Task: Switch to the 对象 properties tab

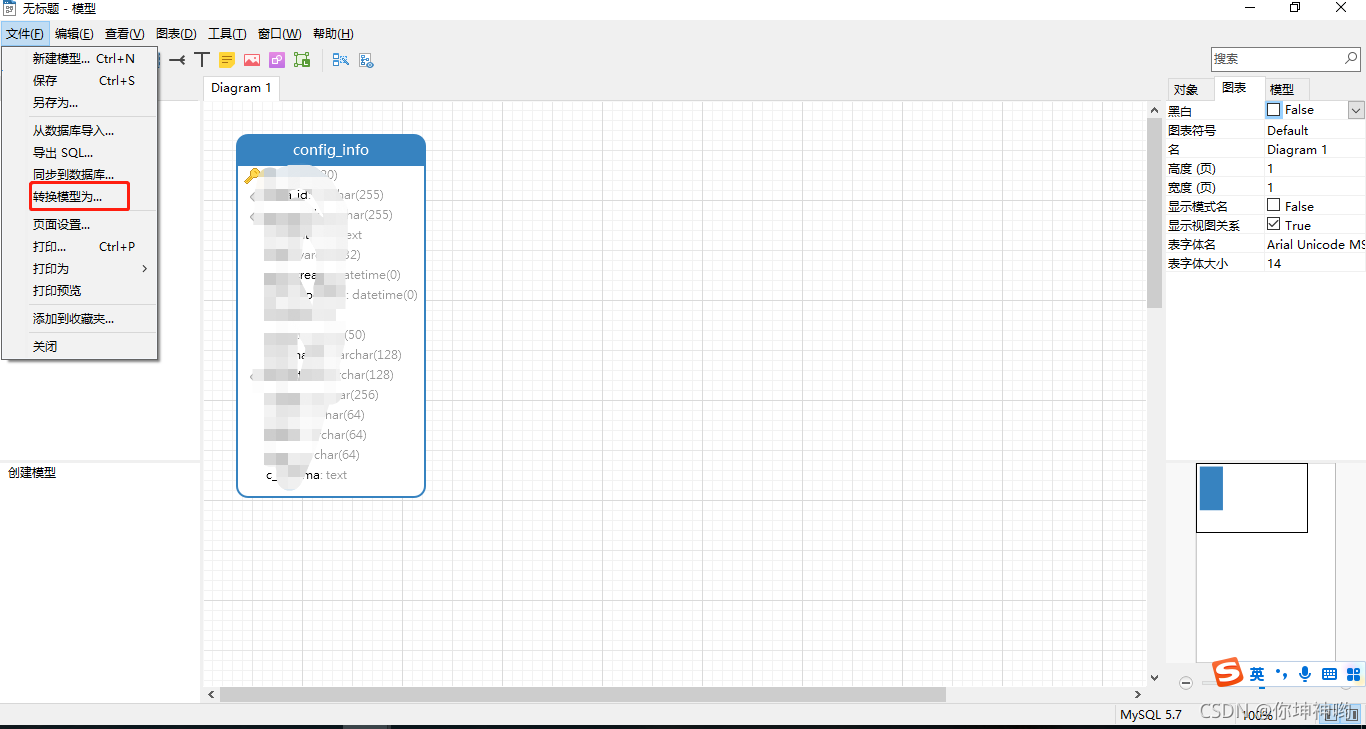Action: coord(1189,89)
